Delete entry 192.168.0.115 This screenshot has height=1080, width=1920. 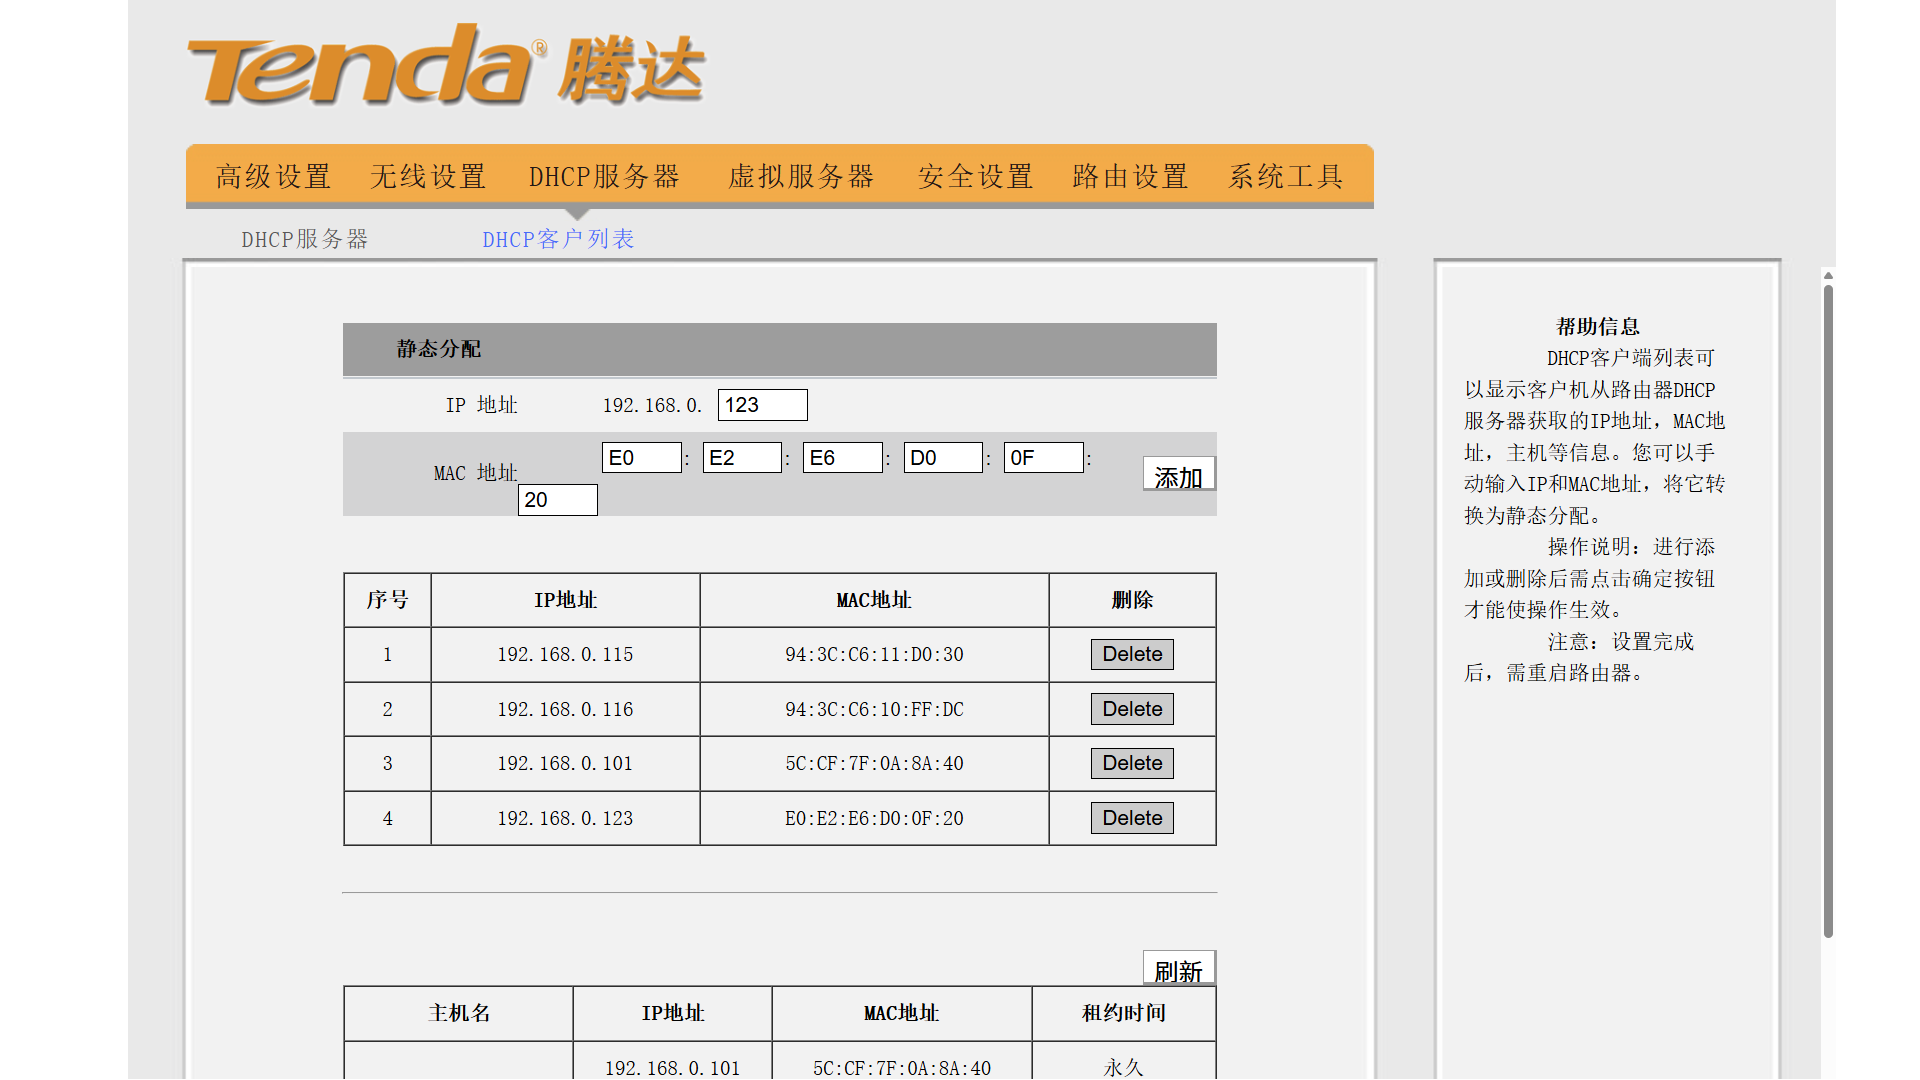click(1132, 654)
